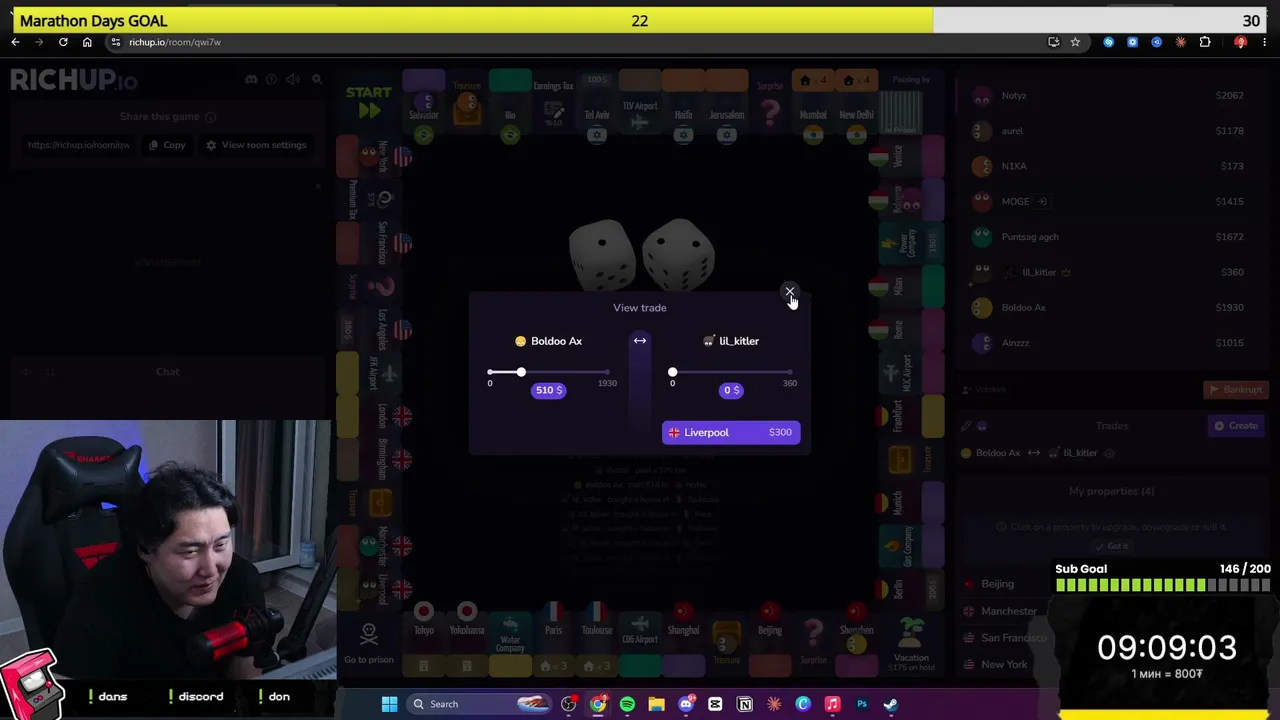The image size is (1280, 720).
Task: Click eye icon beside the trade entry
Action: [x=1109, y=453]
